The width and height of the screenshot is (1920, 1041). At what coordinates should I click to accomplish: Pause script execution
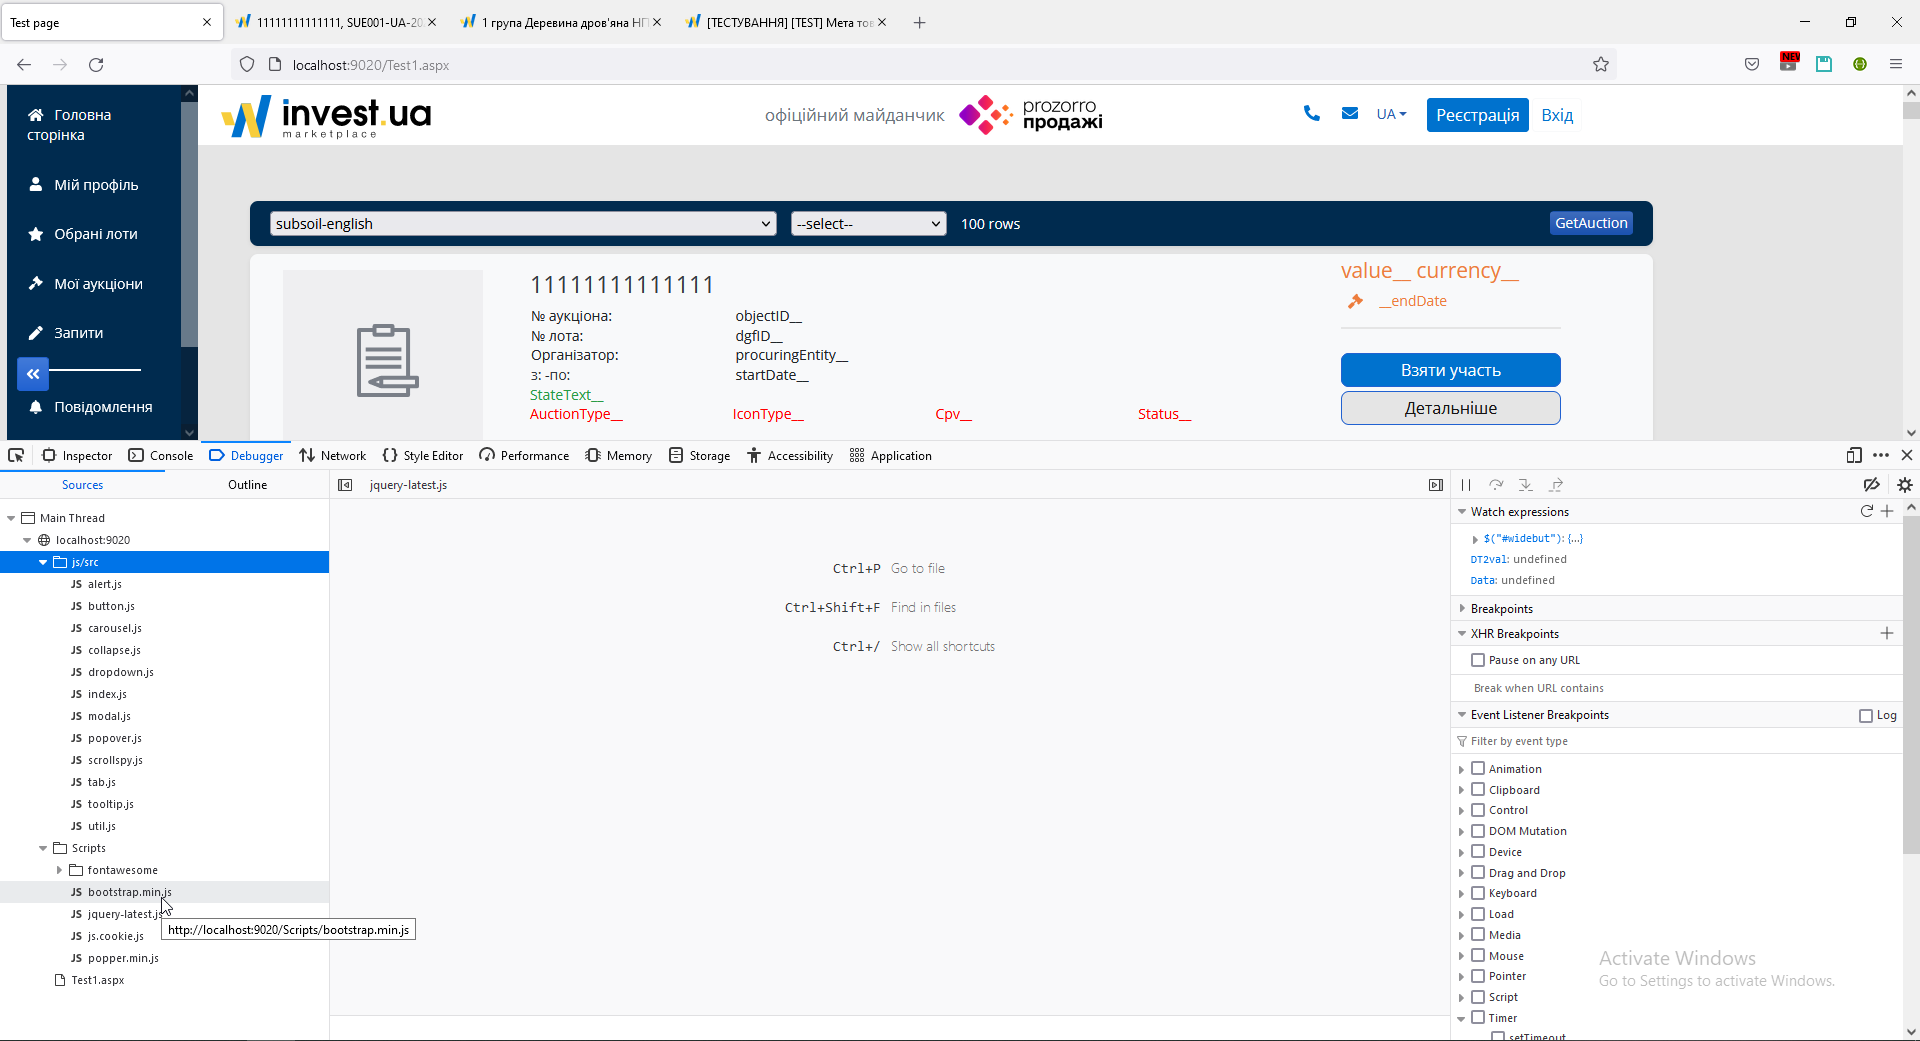tap(1466, 485)
